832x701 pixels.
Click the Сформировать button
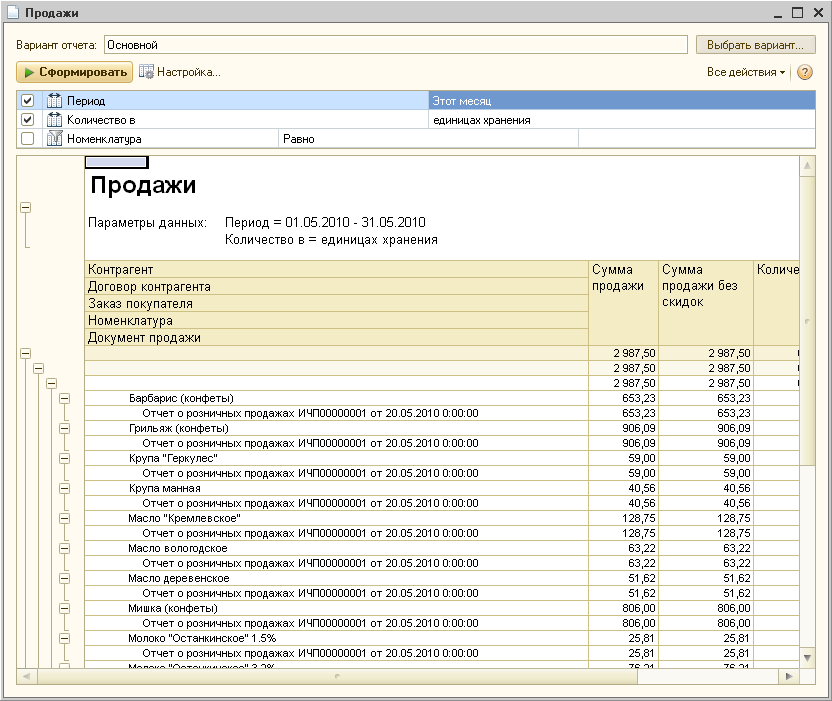click(x=74, y=72)
